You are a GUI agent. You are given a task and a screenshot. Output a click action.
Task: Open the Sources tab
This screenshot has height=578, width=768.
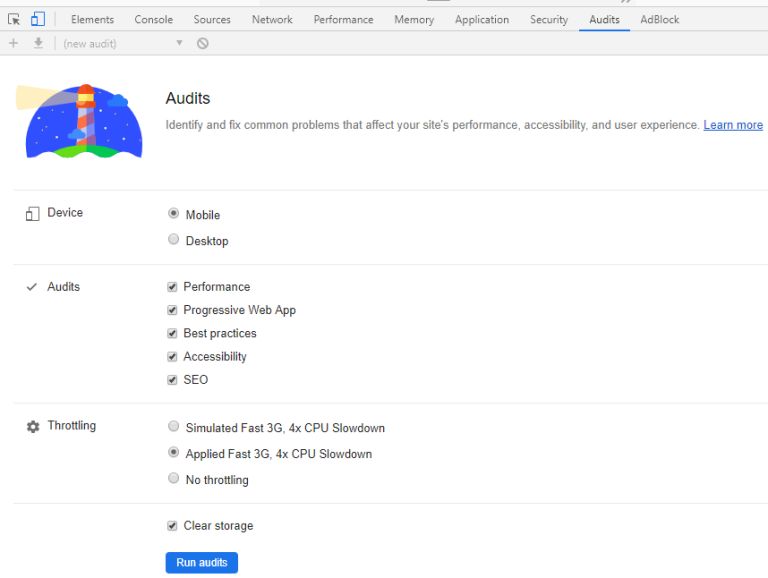[x=212, y=20]
